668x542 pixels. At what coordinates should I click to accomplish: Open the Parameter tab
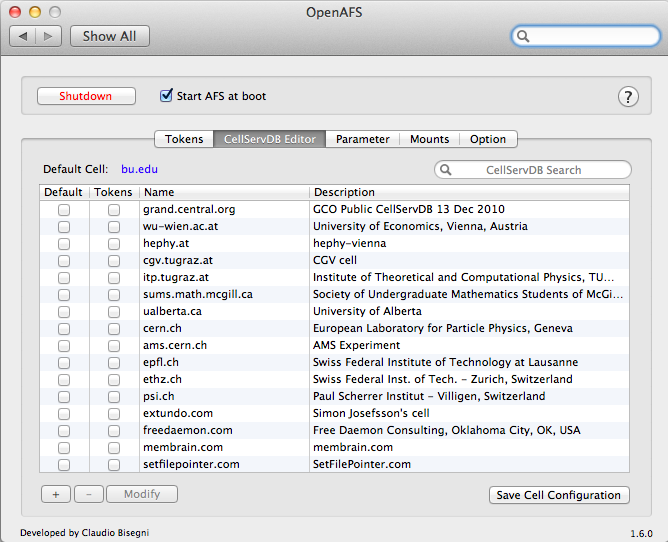coord(363,139)
